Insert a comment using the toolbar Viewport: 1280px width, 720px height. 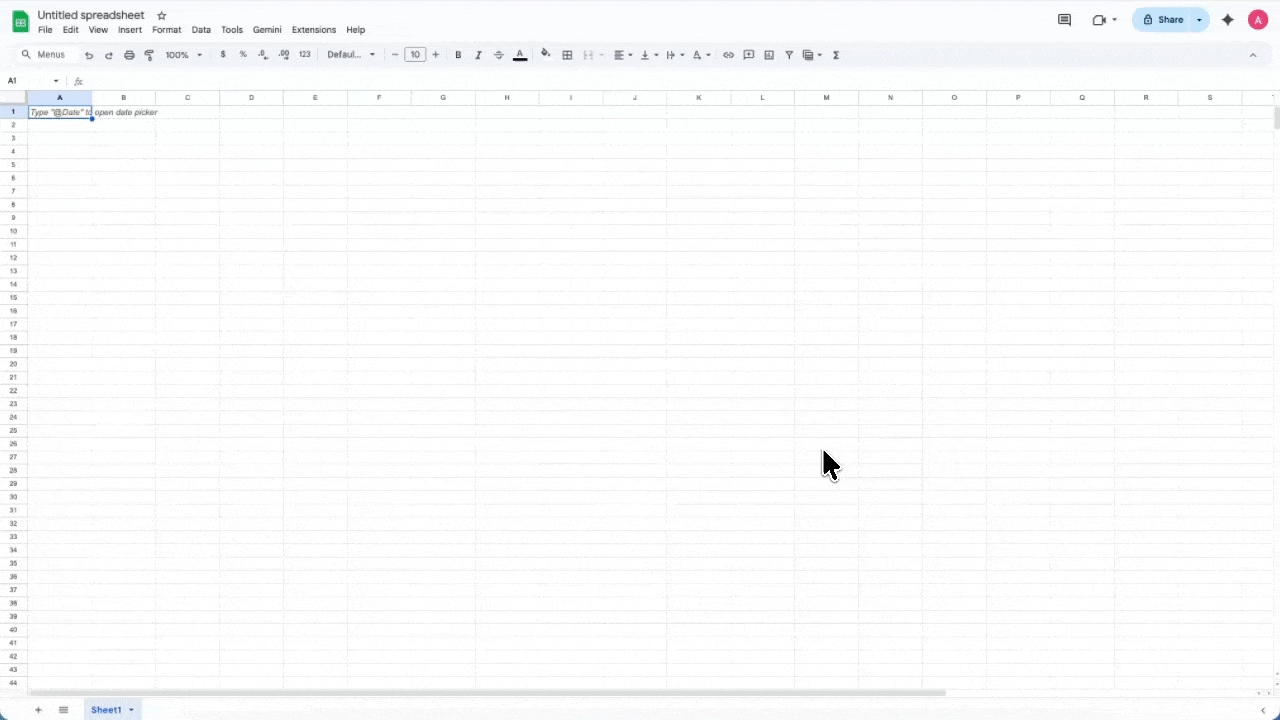click(748, 55)
